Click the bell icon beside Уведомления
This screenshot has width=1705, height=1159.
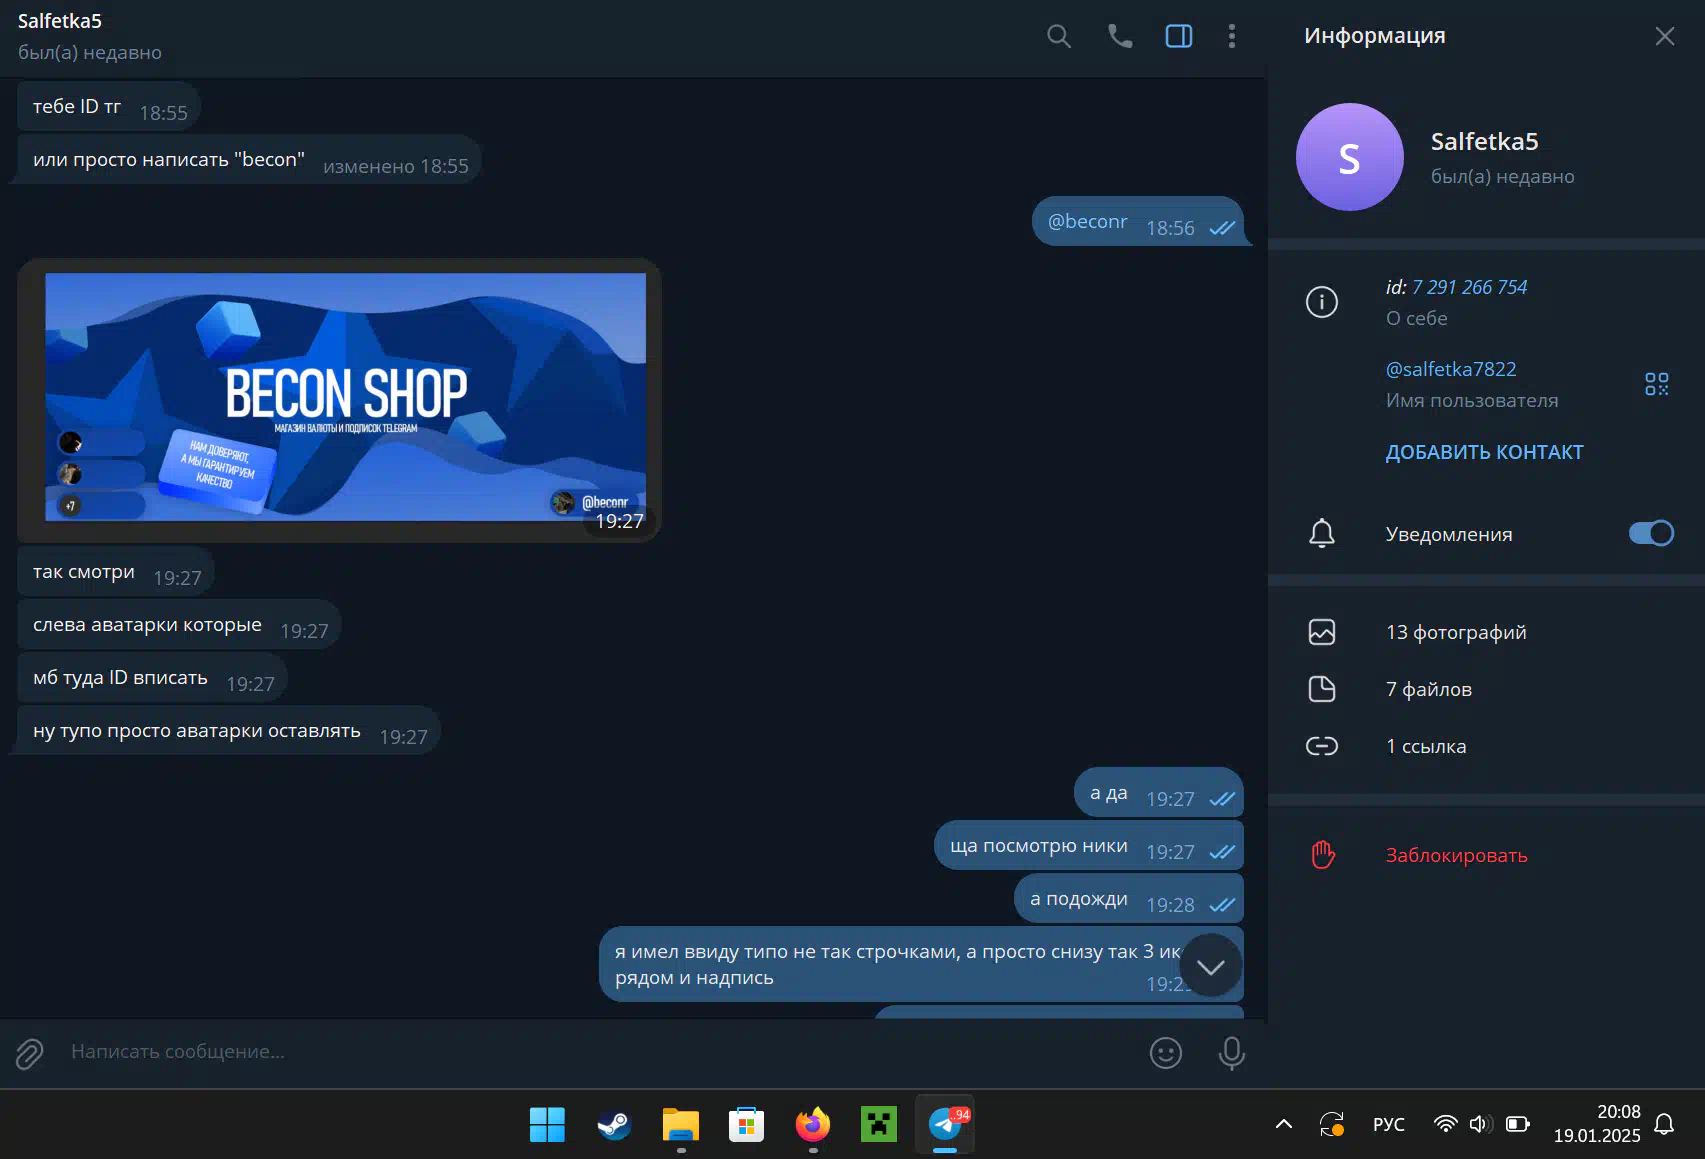coord(1321,533)
